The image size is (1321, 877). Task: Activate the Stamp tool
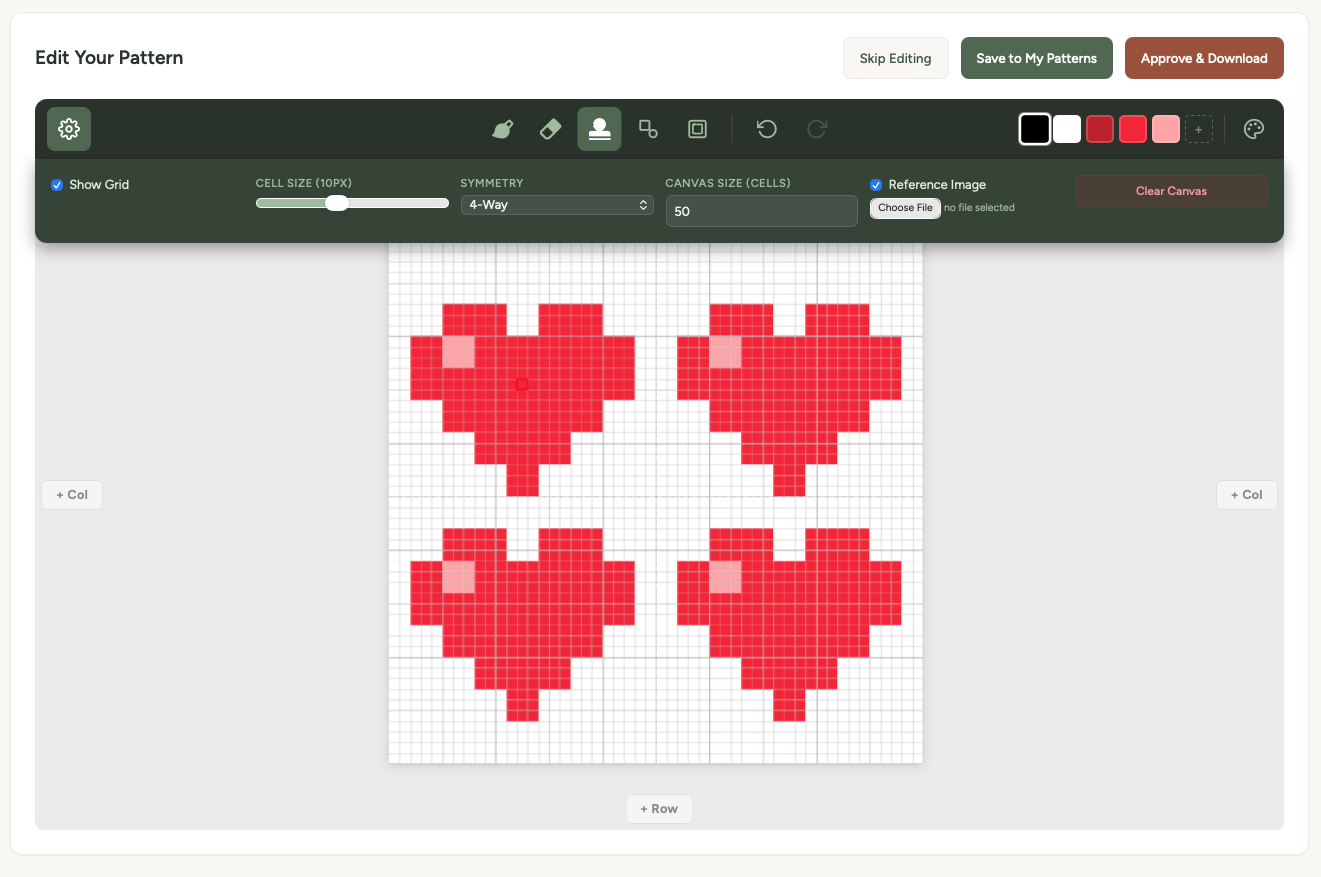[599, 129]
